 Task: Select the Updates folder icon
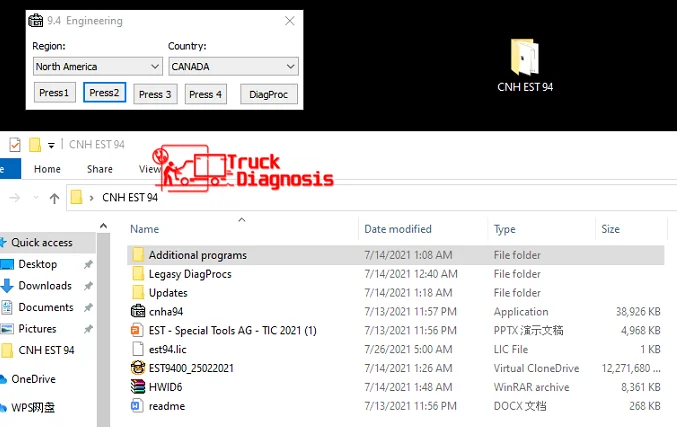pos(138,293)
